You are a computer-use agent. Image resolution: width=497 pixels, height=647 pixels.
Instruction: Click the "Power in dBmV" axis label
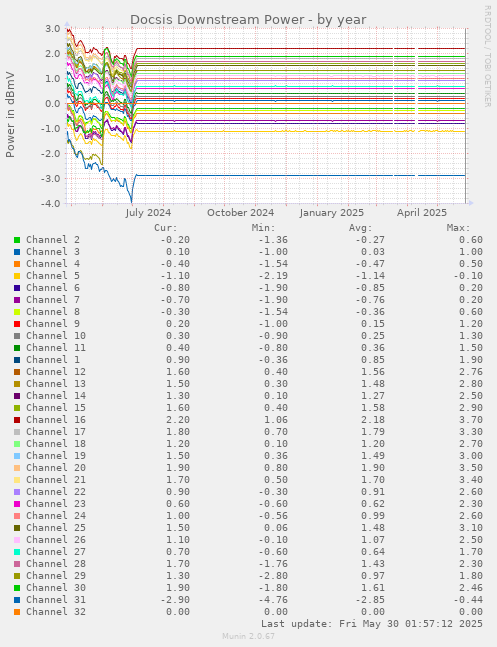point(10,115)
